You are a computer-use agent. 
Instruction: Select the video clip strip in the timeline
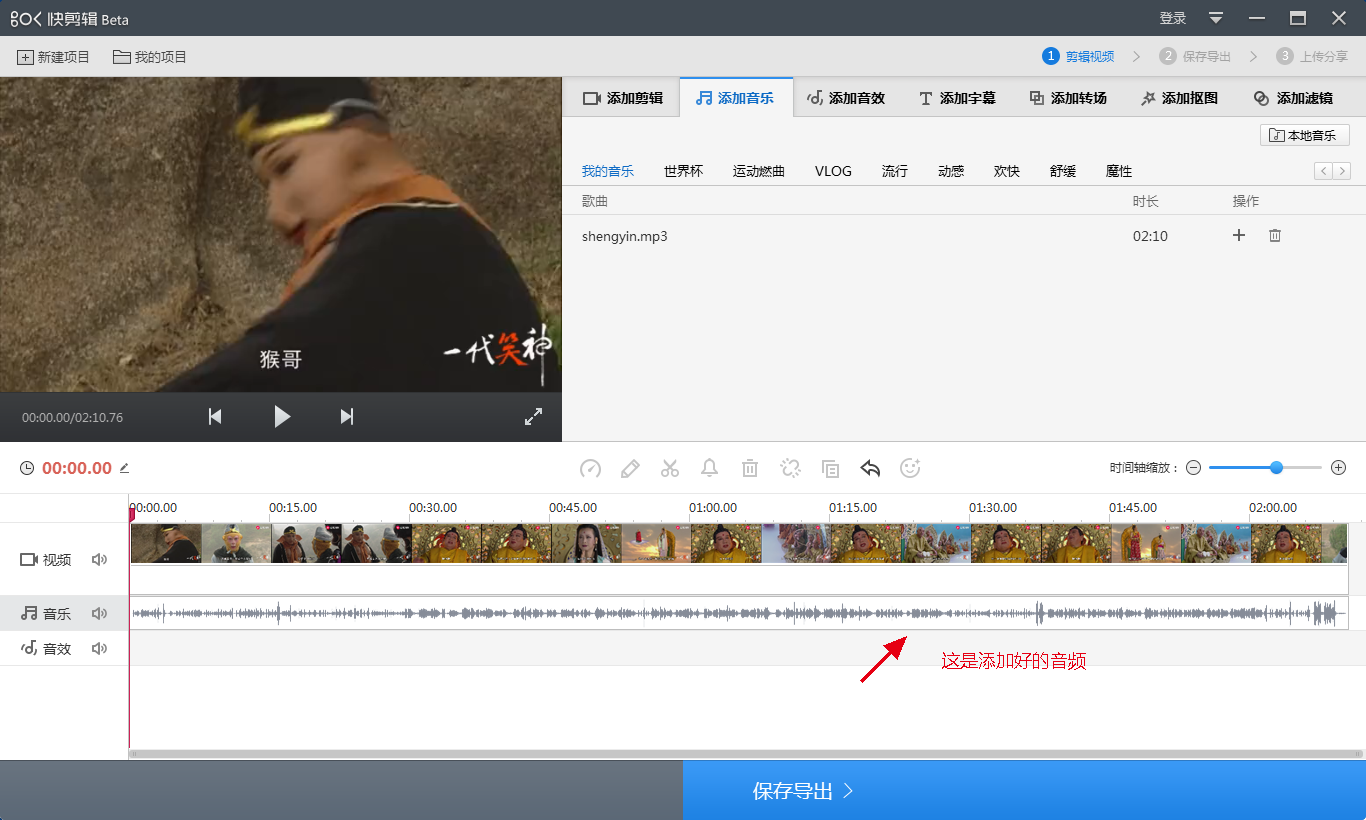point(739,543)
